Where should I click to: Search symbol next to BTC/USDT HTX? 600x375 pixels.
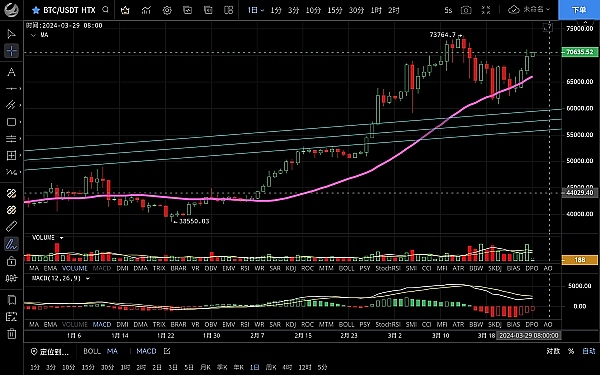point(106,10)
